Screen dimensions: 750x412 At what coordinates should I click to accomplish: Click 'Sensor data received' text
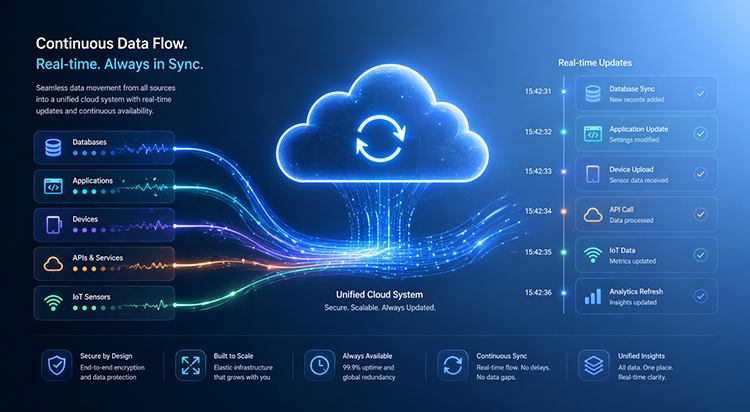pos(639,180)
